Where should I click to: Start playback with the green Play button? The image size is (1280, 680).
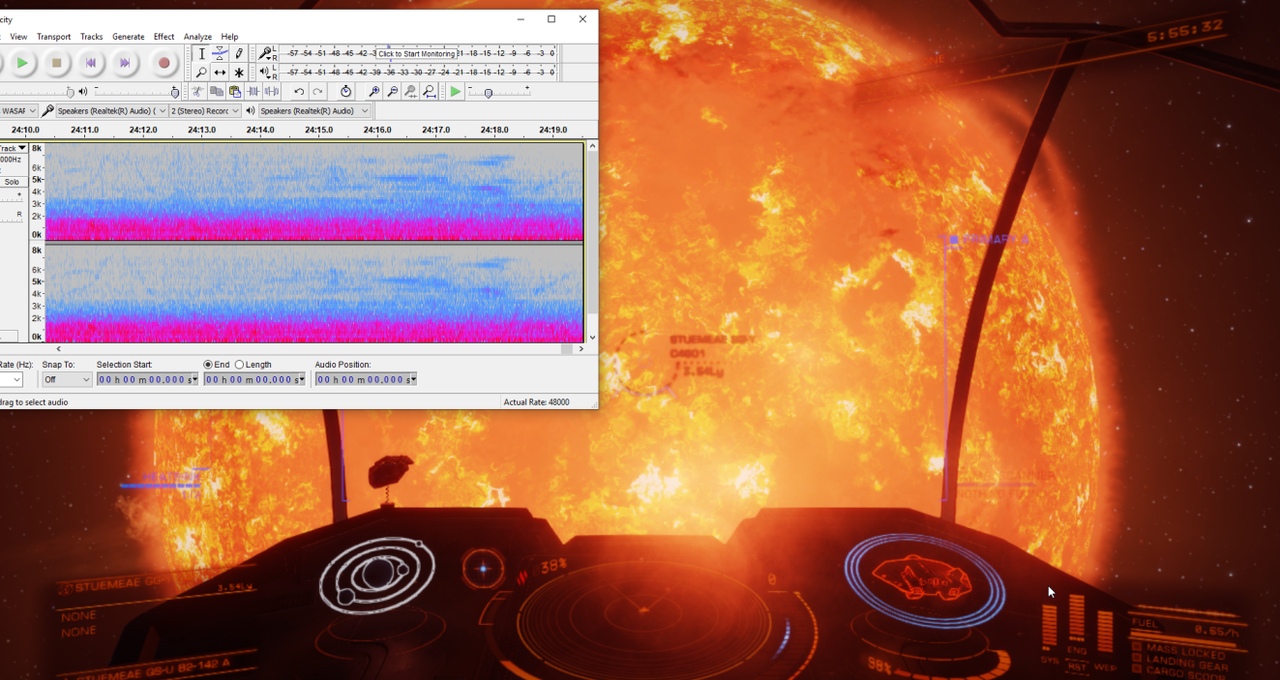(22, 63)
